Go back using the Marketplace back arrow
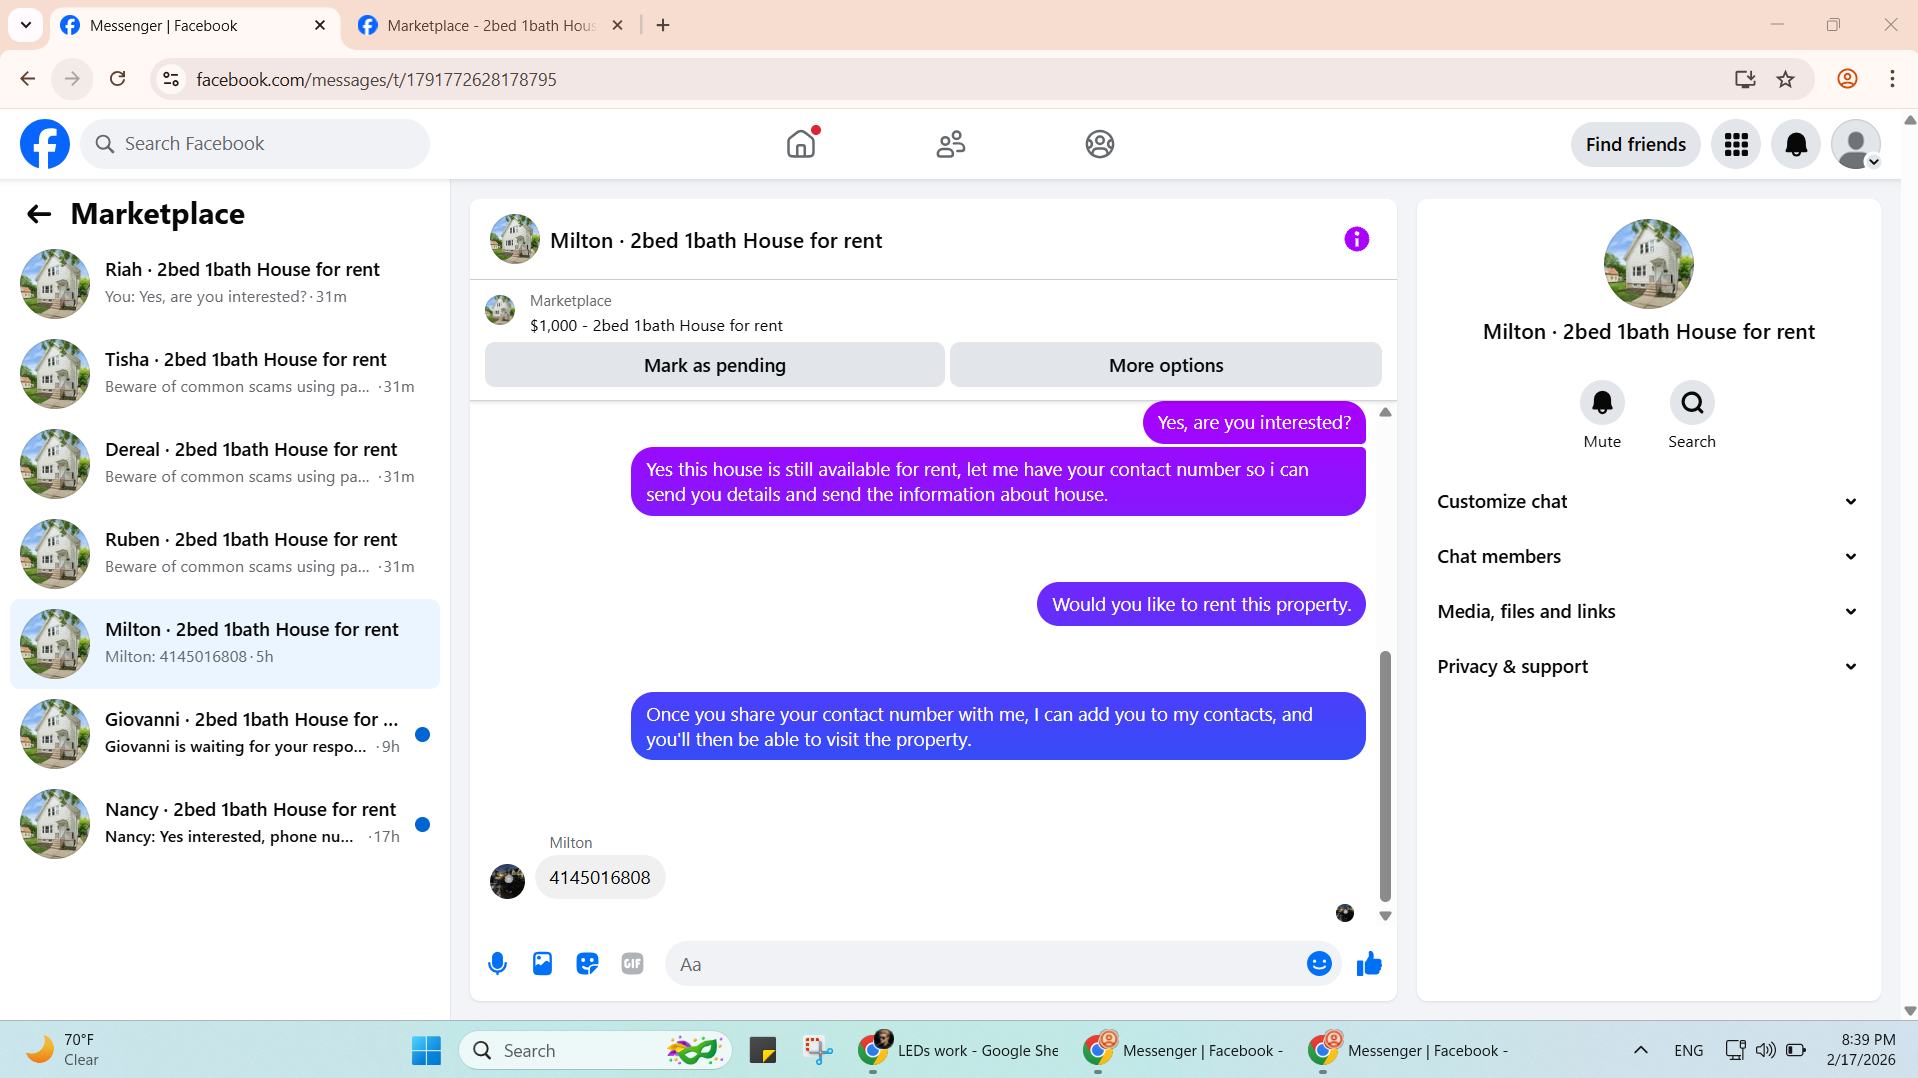 pyautogui.click(x=39, y=214)
